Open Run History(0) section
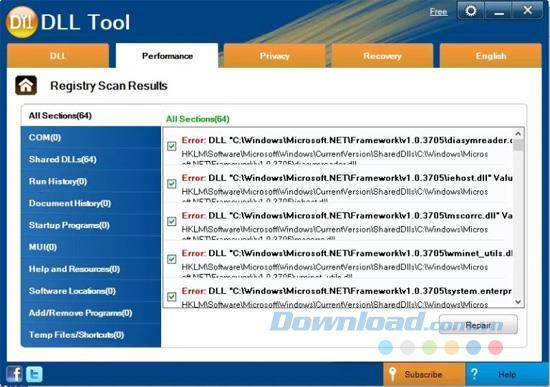 (91, 181)
